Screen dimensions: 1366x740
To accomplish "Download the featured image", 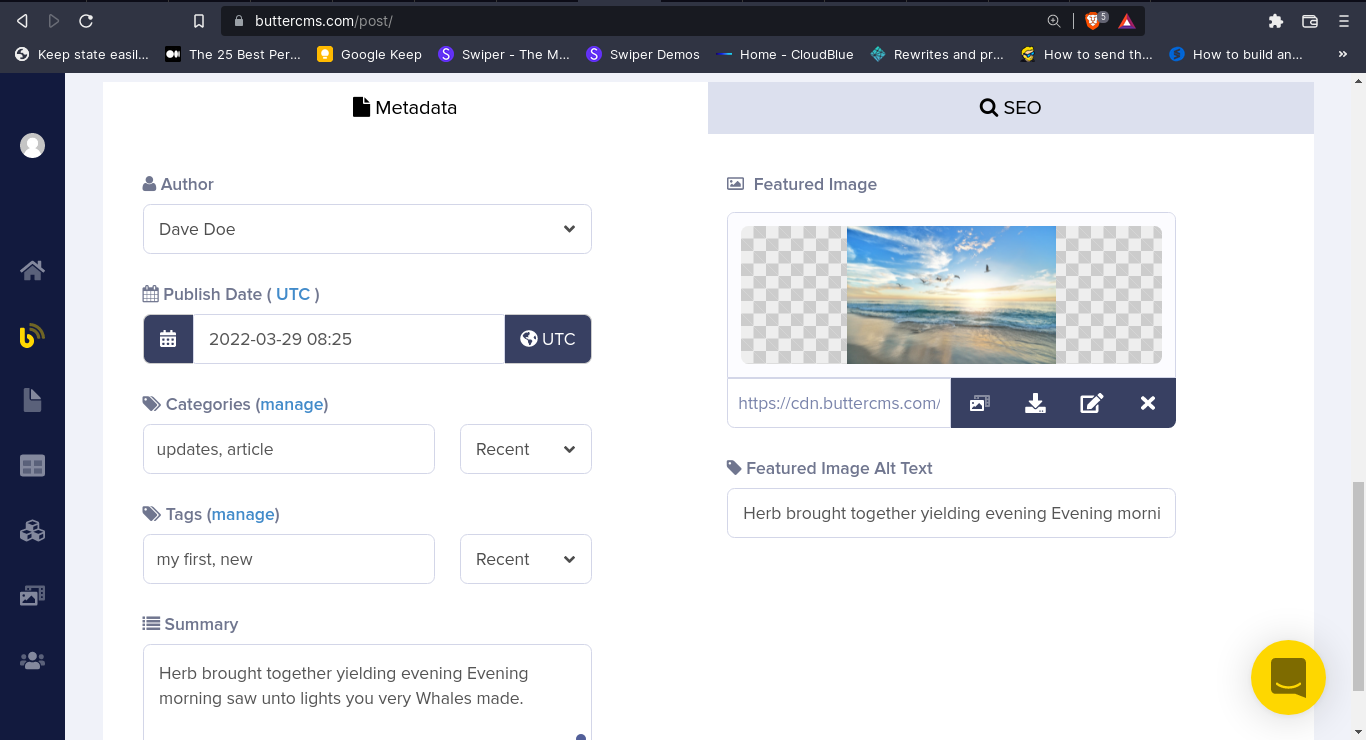I will click(1035, 403).
